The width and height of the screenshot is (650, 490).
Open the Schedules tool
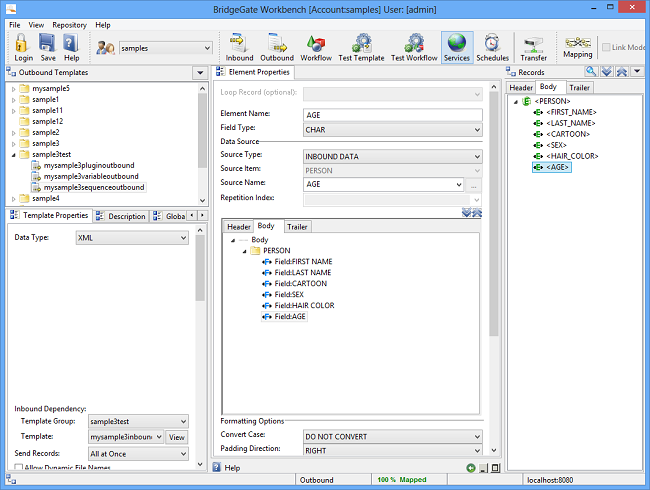click(492, 47)
